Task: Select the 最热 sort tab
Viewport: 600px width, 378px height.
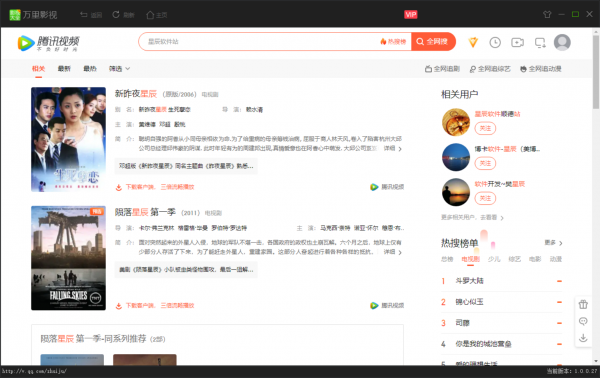Action: pos(90,68)
